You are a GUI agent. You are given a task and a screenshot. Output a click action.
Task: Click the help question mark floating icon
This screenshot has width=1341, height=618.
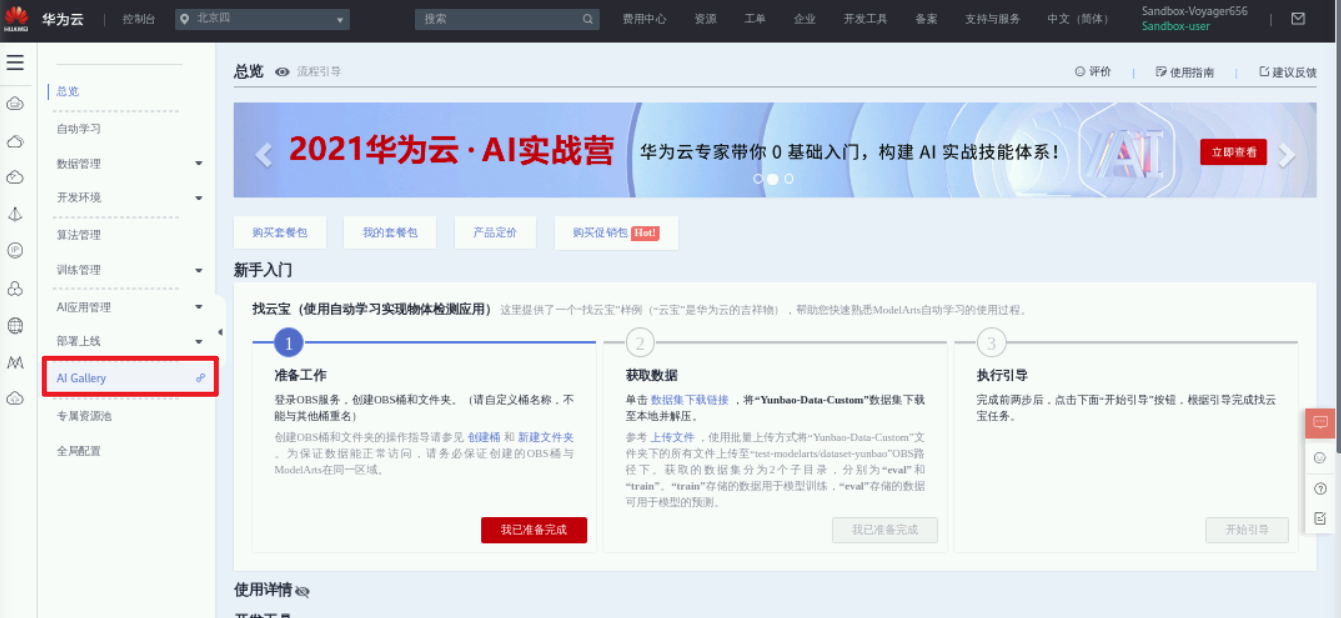1320,489
